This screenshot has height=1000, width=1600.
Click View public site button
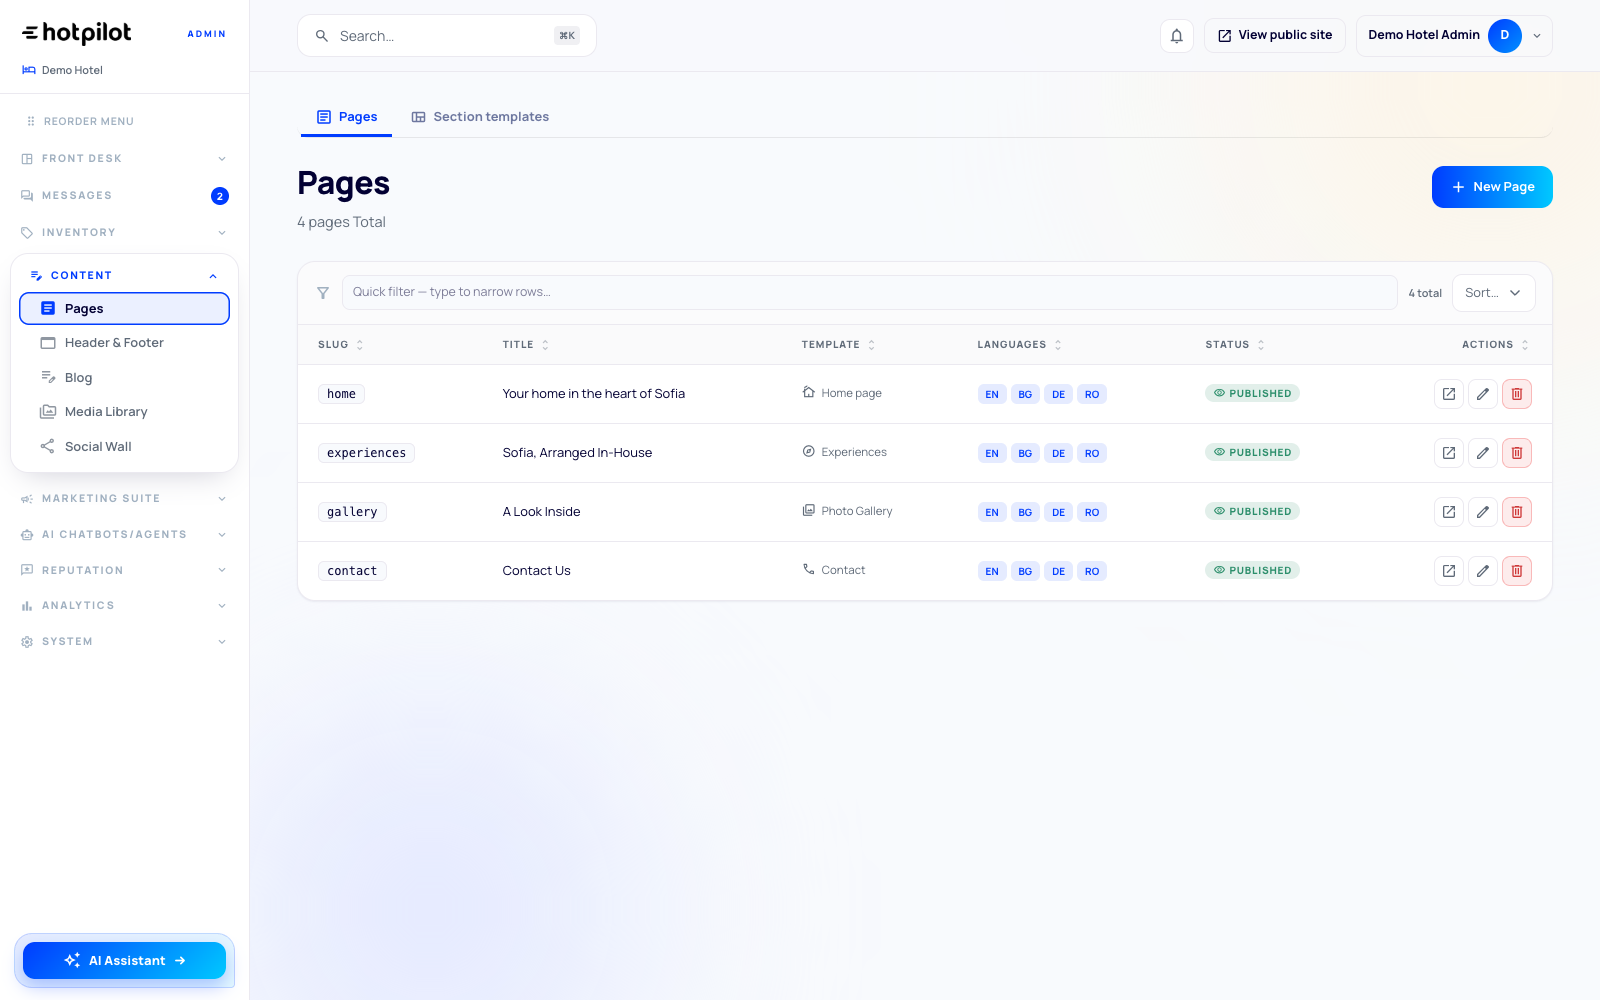pos(1274,36)
